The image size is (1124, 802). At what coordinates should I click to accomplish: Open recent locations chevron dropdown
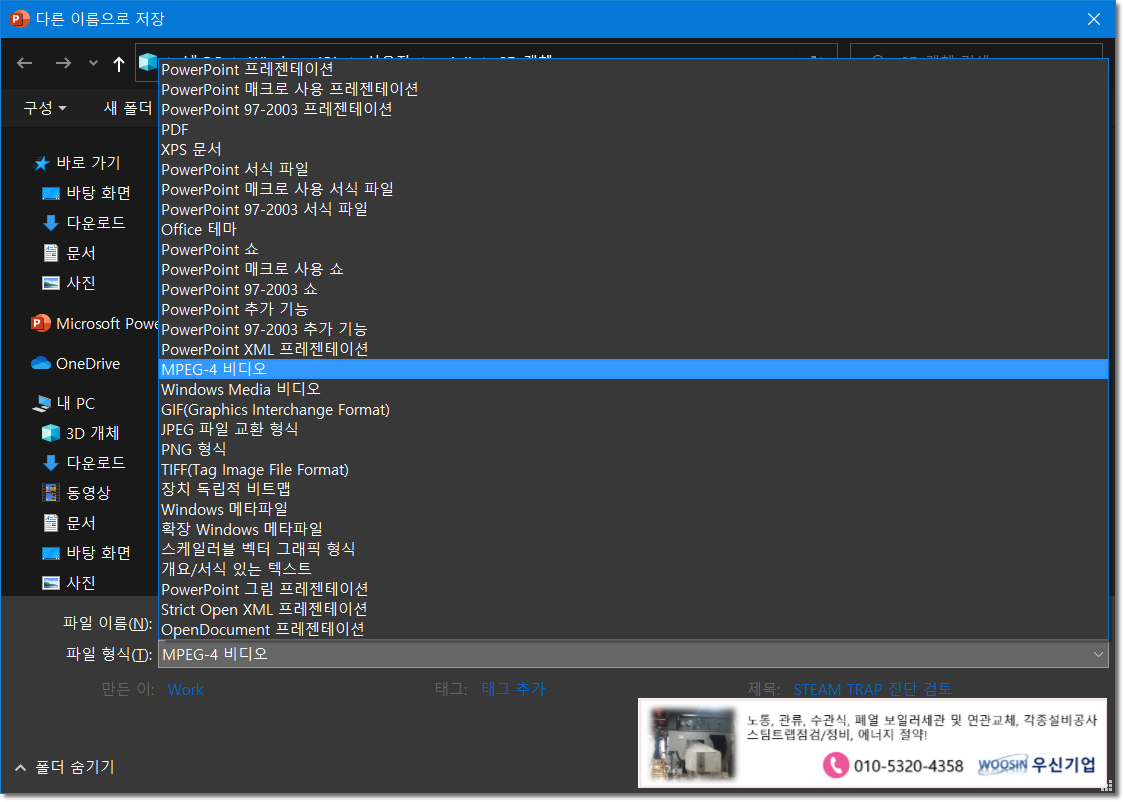[93, 63]
